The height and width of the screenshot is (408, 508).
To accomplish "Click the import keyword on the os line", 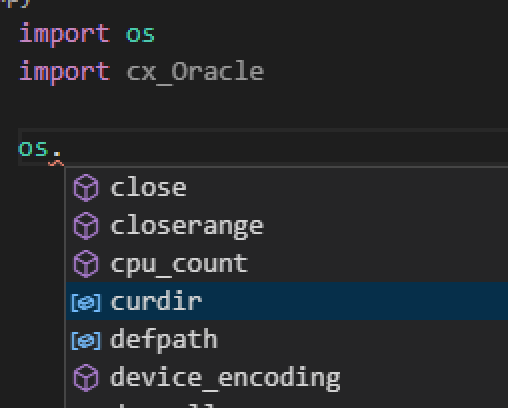I will (65, 35).
